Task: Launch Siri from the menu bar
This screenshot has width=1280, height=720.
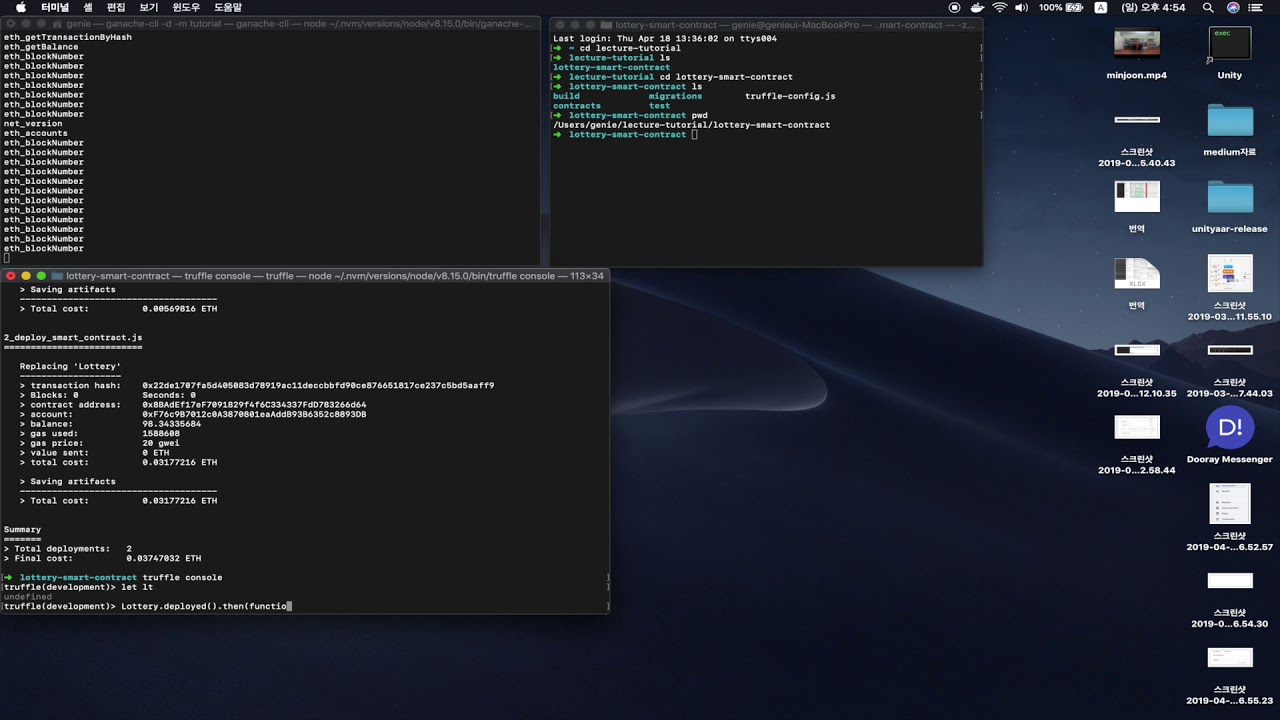Action: tap(1233, 7)
